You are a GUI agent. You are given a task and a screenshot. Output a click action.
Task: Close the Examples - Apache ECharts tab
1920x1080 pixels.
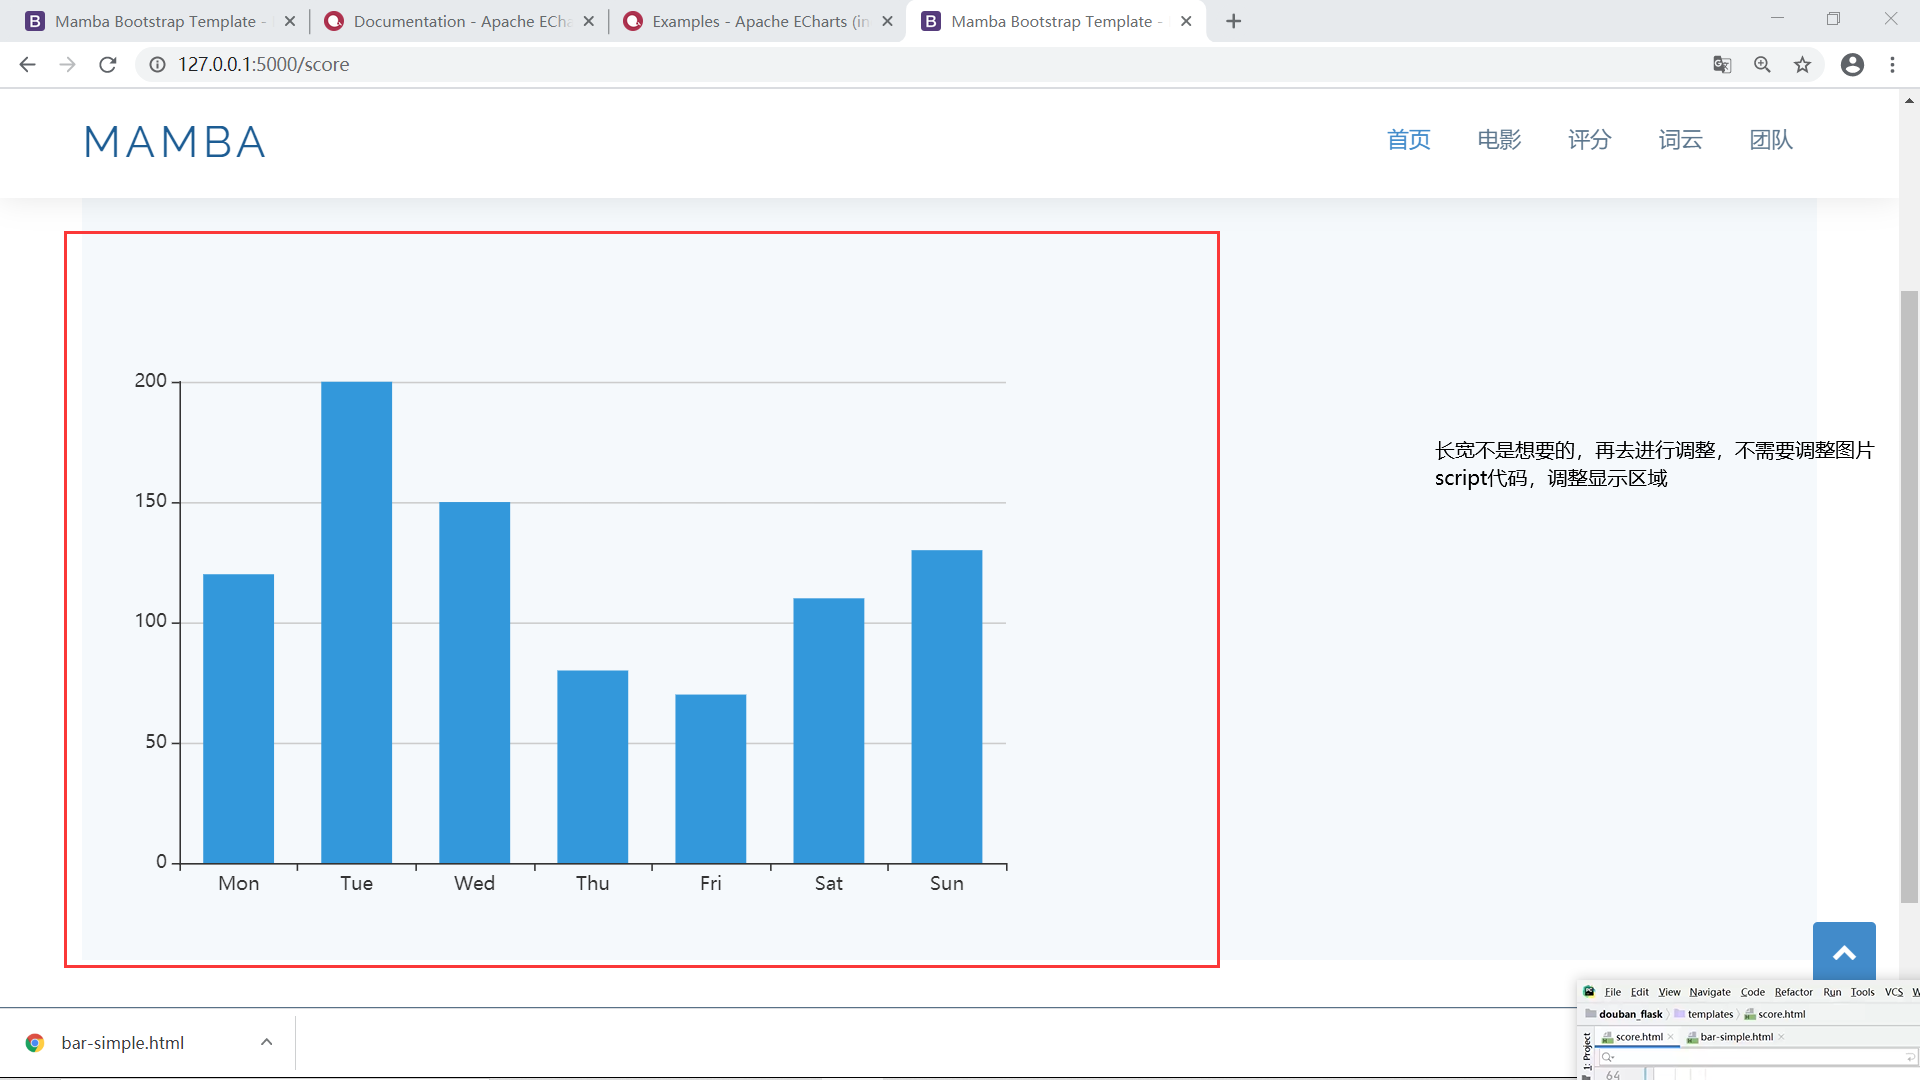pos(887,21)
